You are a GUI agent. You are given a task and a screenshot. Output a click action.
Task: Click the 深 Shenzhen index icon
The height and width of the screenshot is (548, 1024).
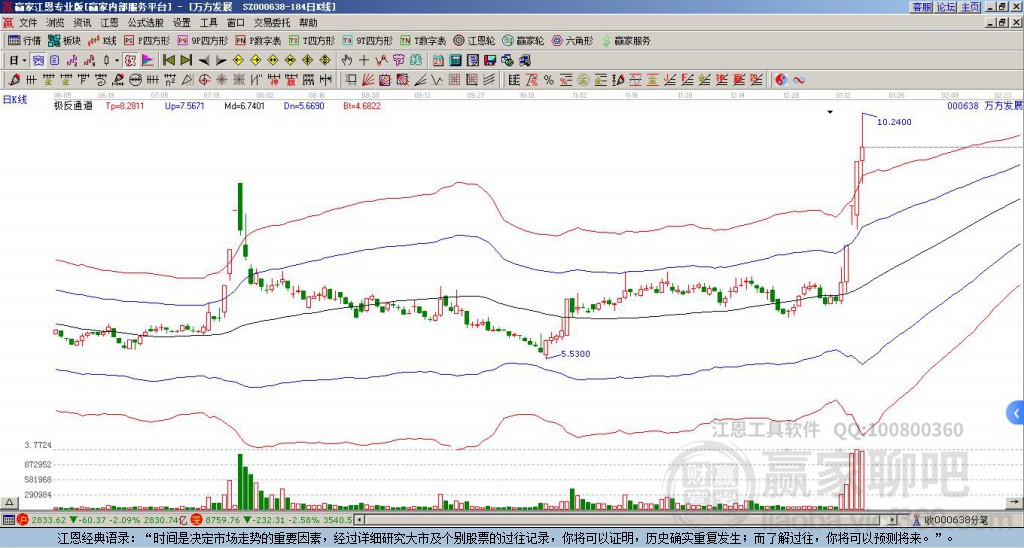click(x=196, y=520)
